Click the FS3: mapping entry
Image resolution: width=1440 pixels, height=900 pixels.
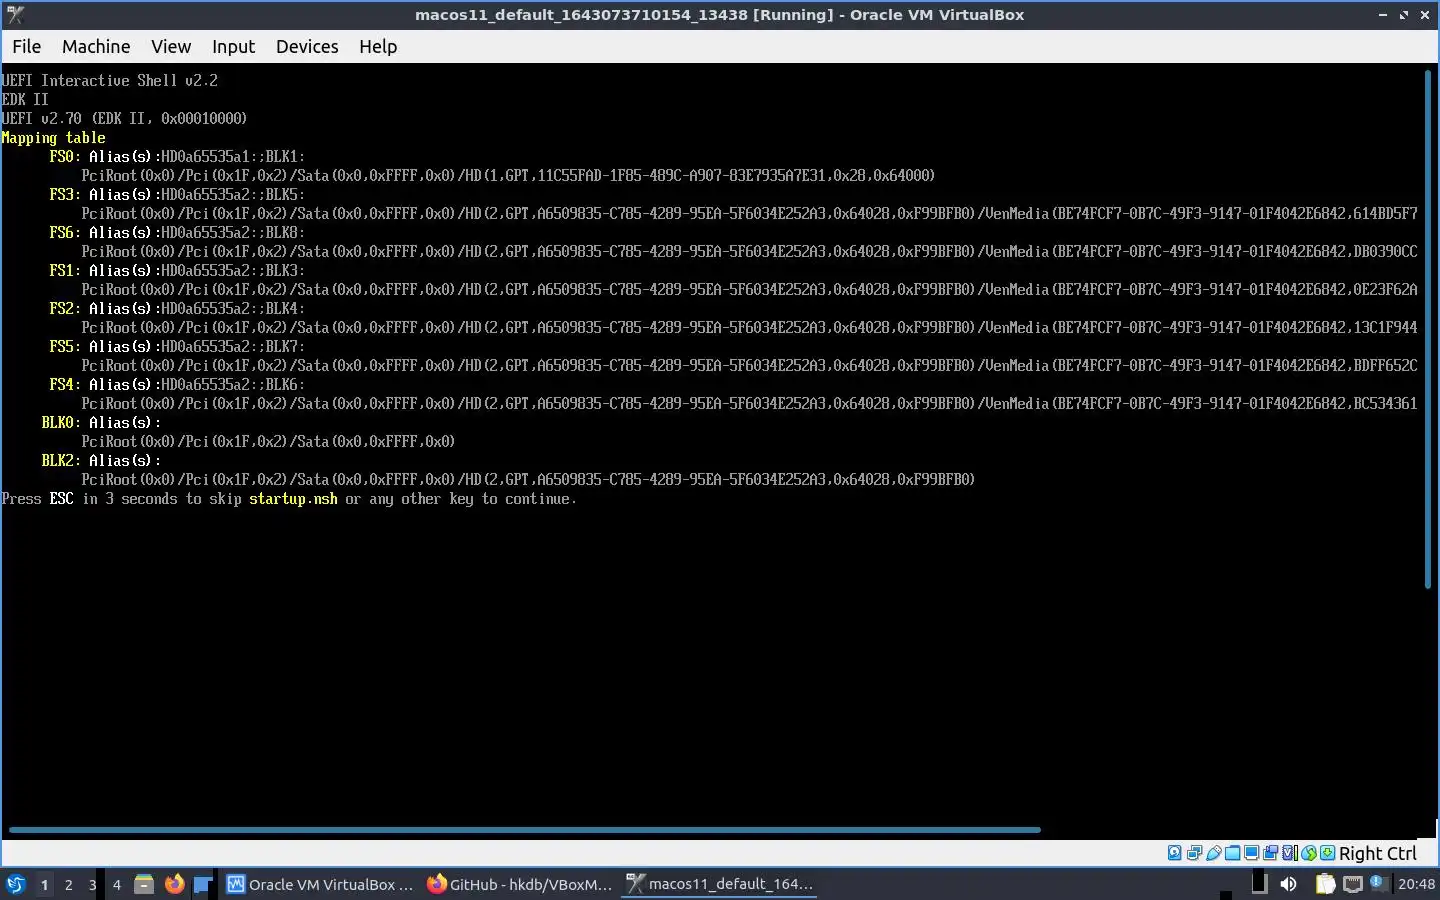[x=65, y=194]
